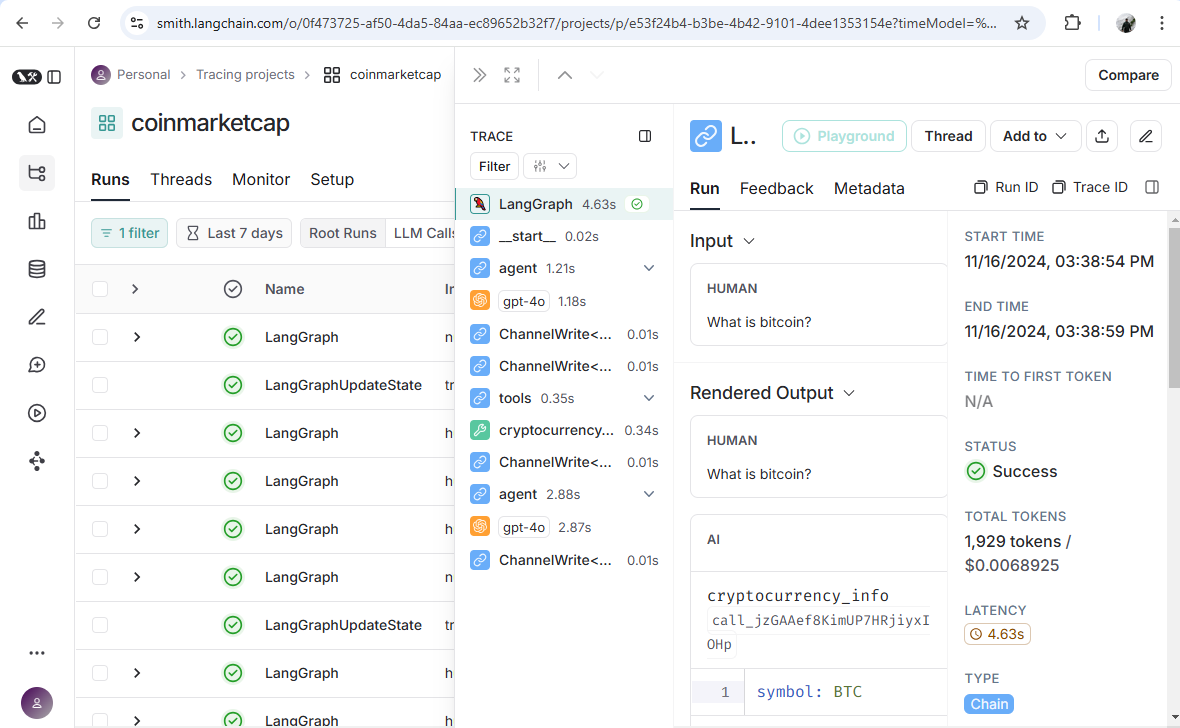Open run in Playground
The height and width of the screenshot is (728, 1180).
(x=844, y=136)
